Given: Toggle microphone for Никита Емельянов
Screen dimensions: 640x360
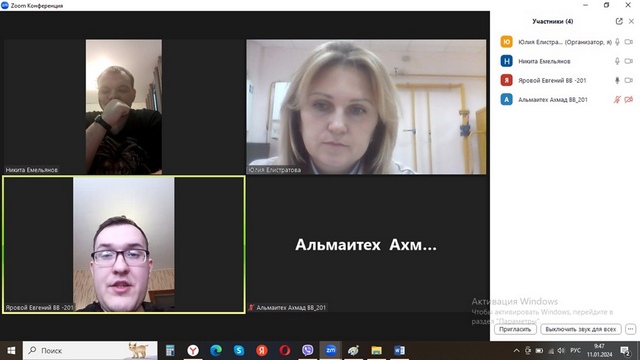Looking at the screenshot, I should pos(617,61).
